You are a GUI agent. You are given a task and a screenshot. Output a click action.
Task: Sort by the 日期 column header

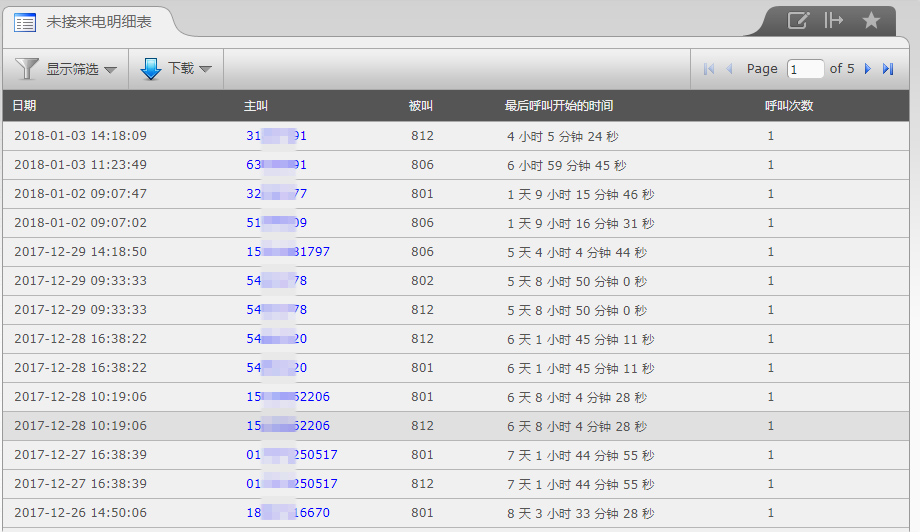25,106
